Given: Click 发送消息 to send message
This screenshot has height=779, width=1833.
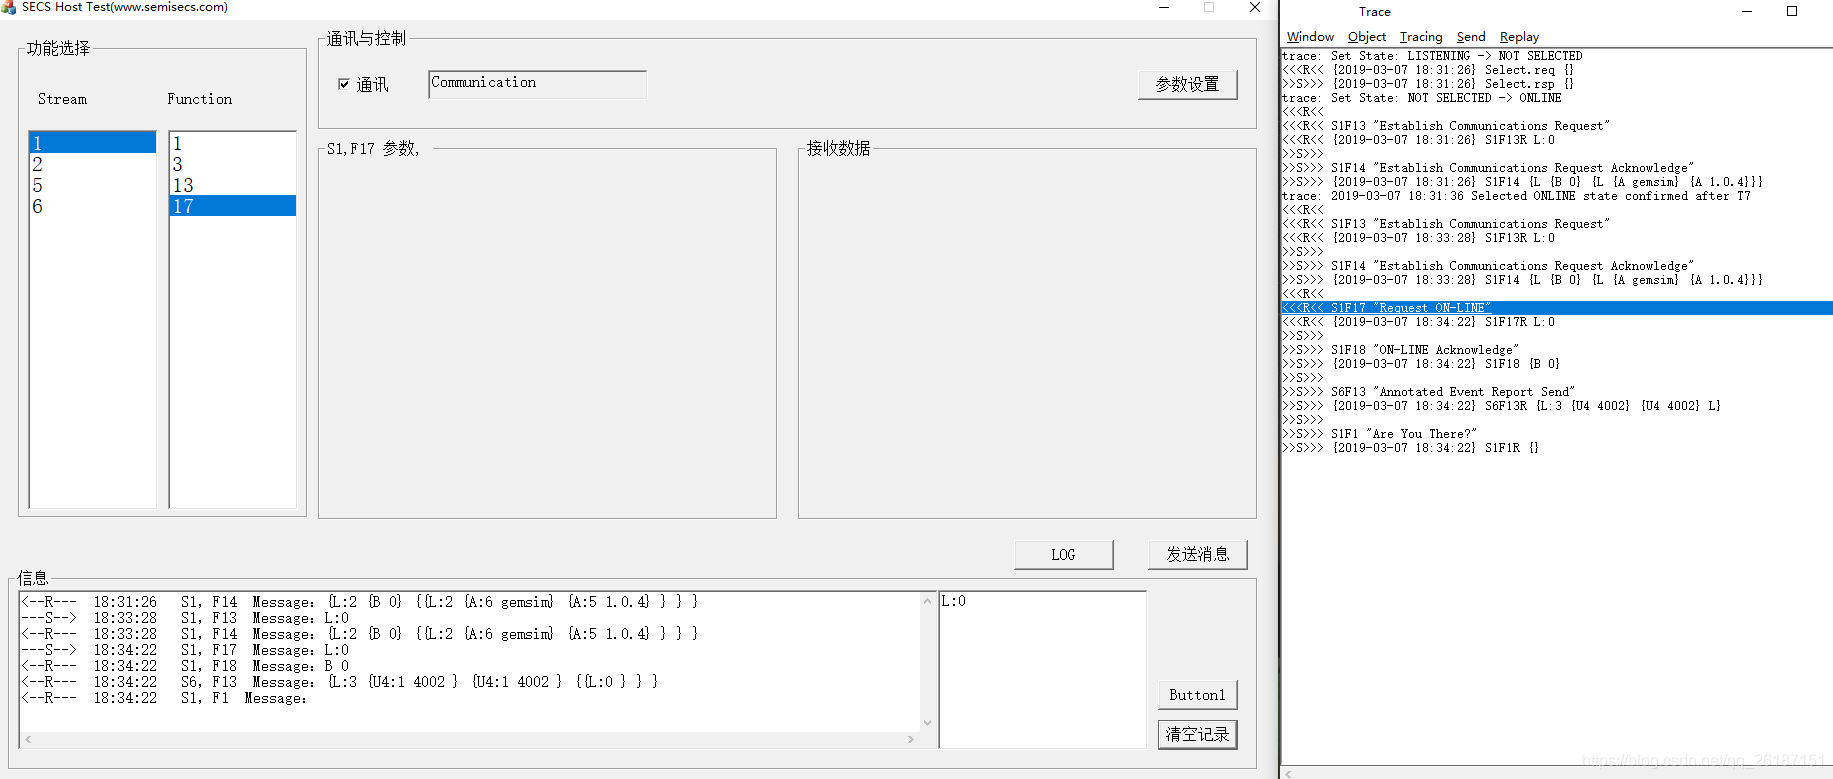Looking at the screenshot, I should pyautogui.click(x=1197, y=554).
